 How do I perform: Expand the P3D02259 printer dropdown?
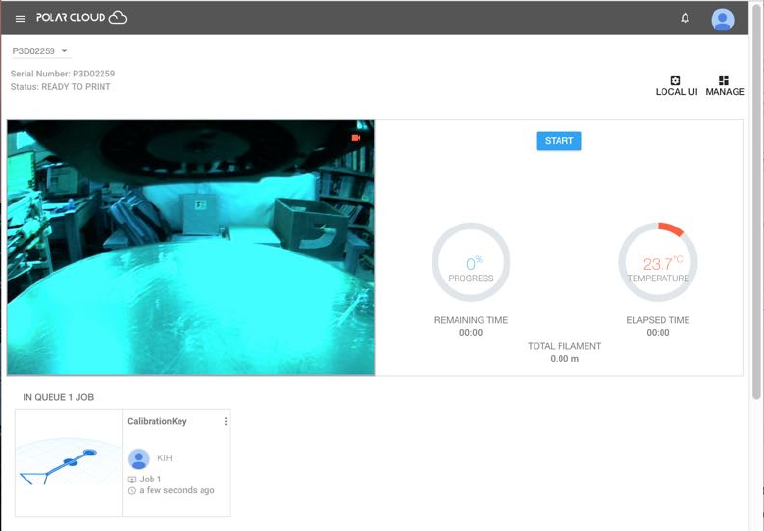tap(40, 51)
